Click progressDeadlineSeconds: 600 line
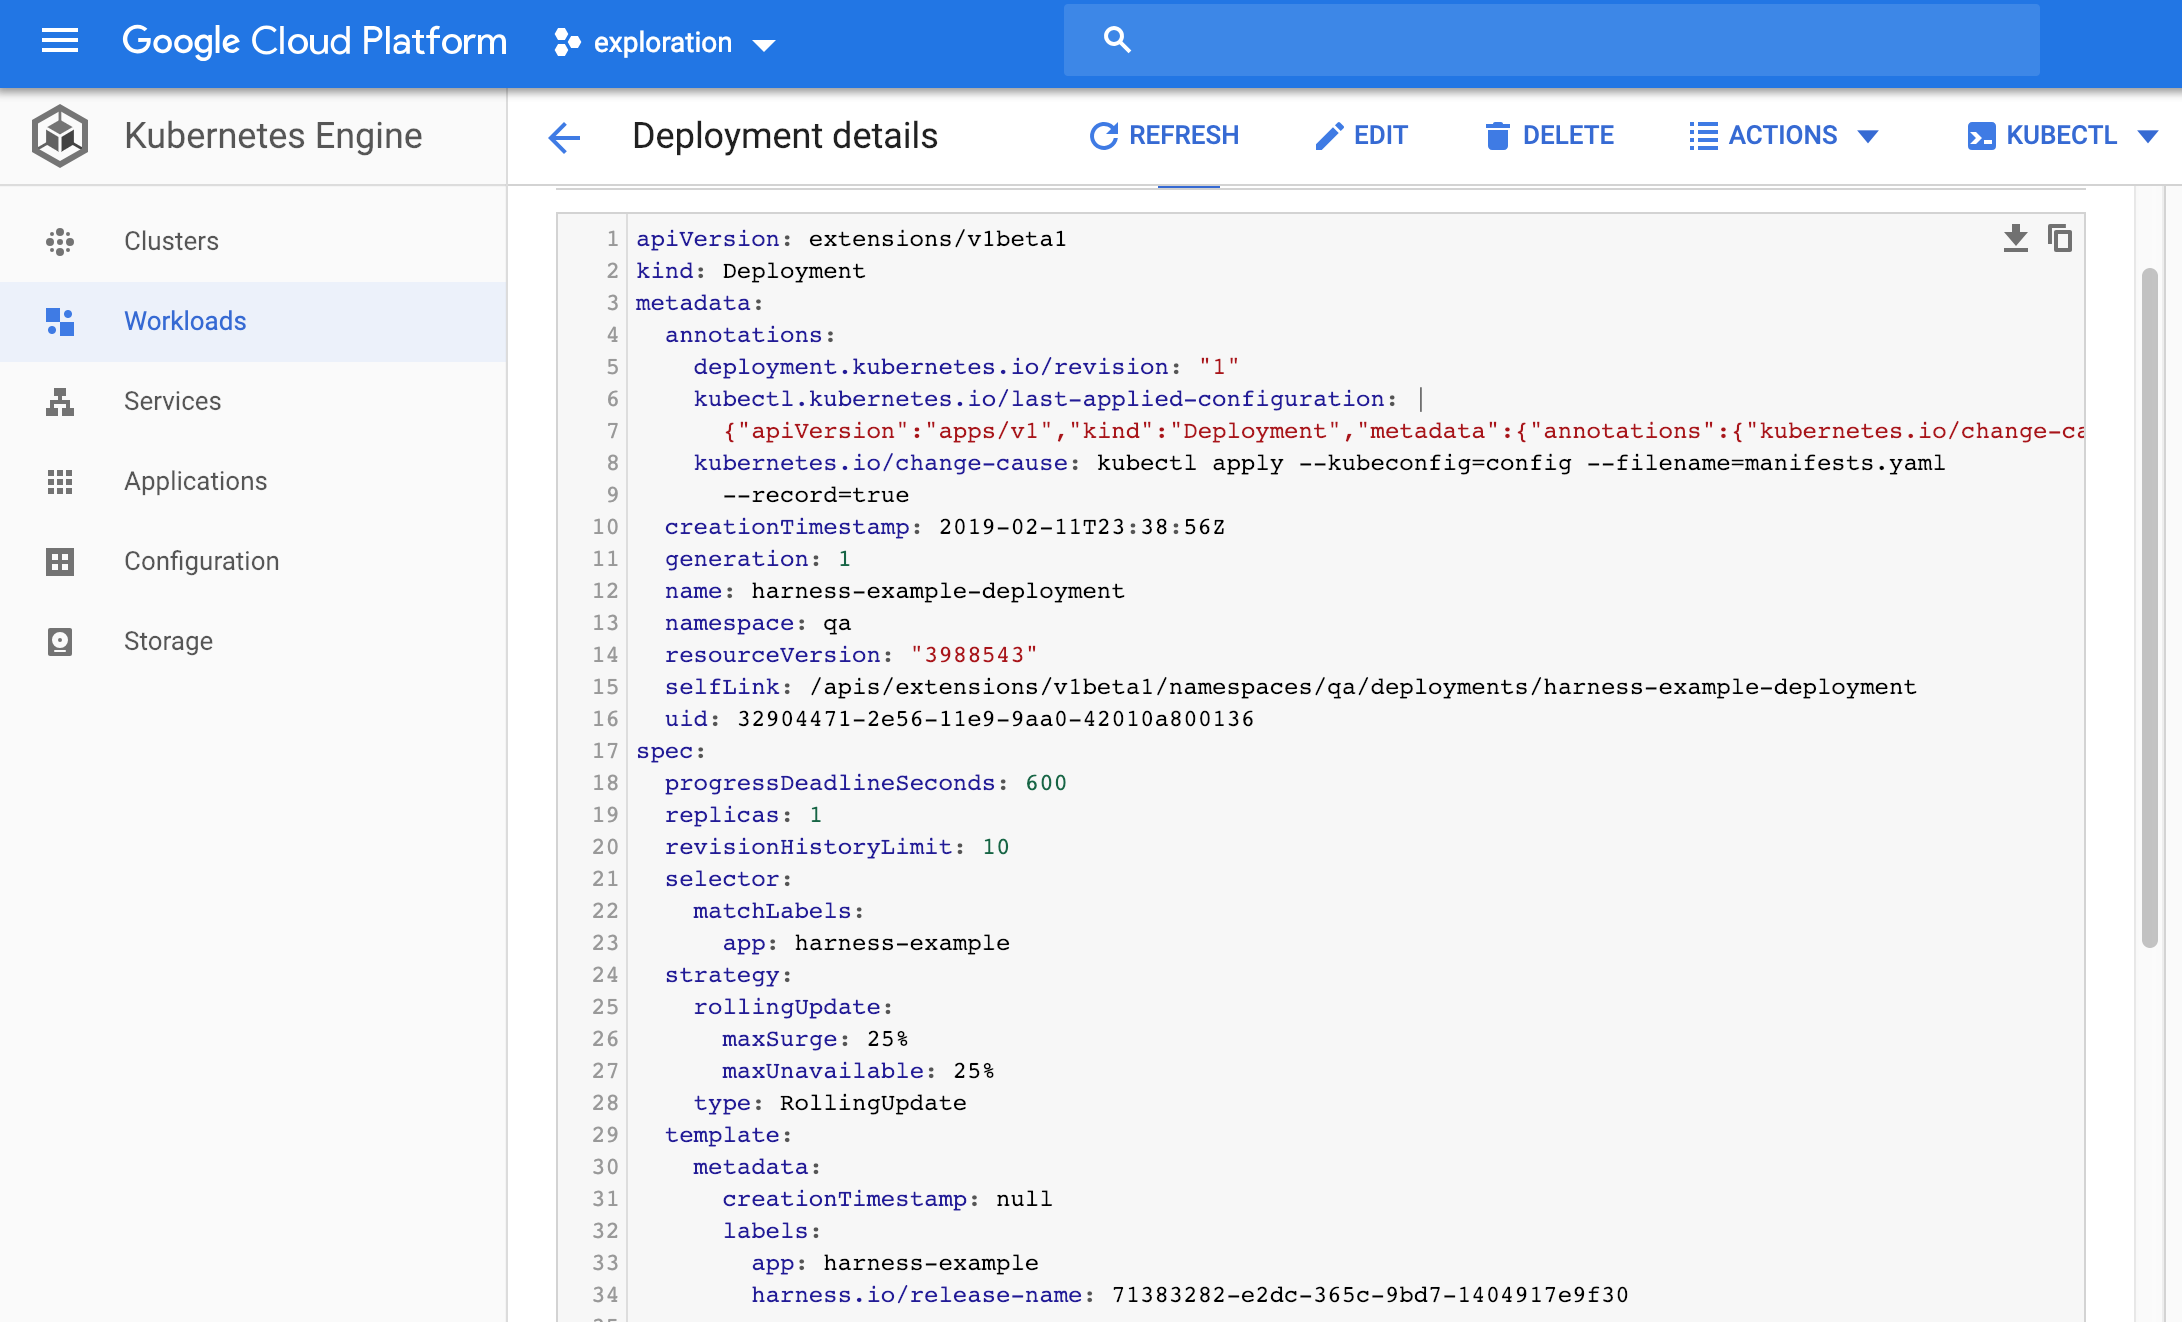This screenshot has width=2182, height=1322. (866, 783)
